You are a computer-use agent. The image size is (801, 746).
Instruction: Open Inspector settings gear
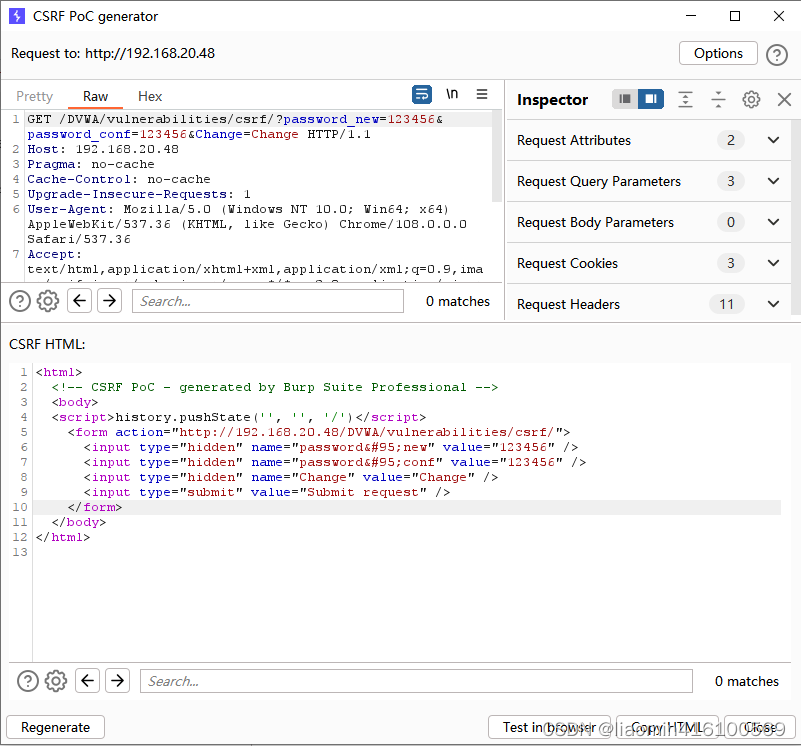pyautogui.click(x=751, y=99)
